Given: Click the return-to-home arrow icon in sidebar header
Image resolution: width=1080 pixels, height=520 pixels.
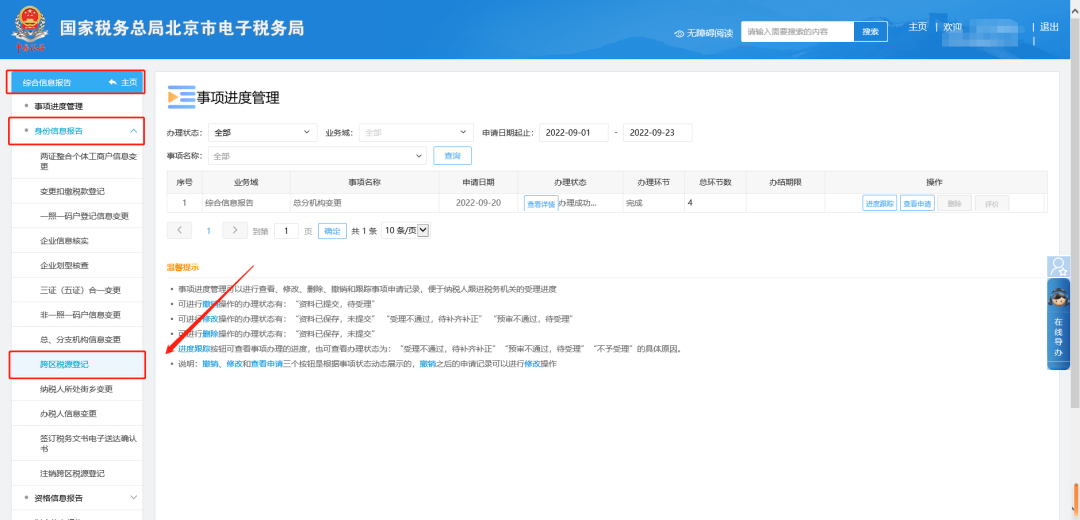Looking at the screenshot, I should click(x=113, y=83).
